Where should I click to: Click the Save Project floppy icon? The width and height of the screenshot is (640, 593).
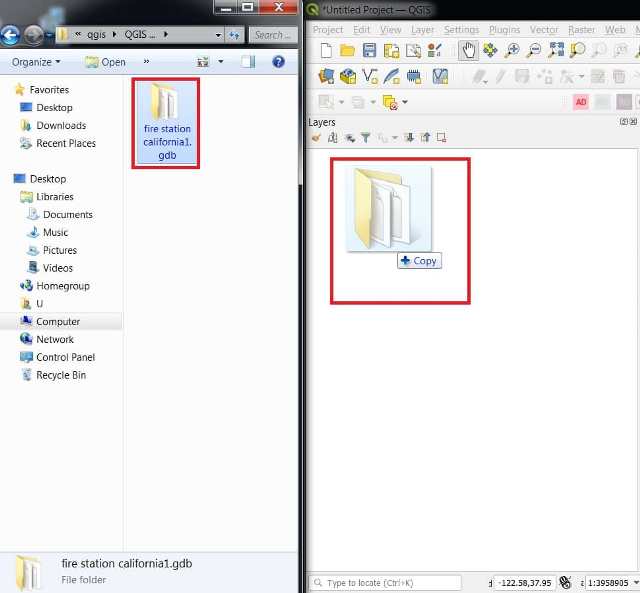coord(369,51)
